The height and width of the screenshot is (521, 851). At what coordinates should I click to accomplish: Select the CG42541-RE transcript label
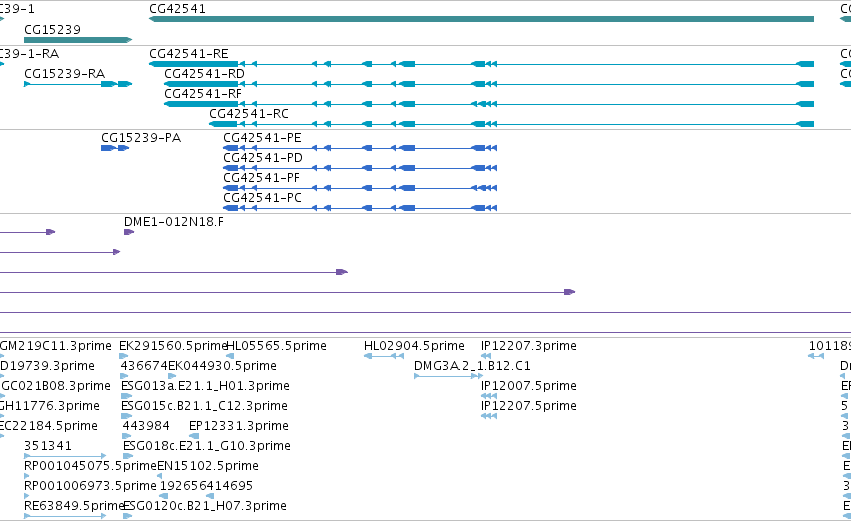tap(189, 54)
